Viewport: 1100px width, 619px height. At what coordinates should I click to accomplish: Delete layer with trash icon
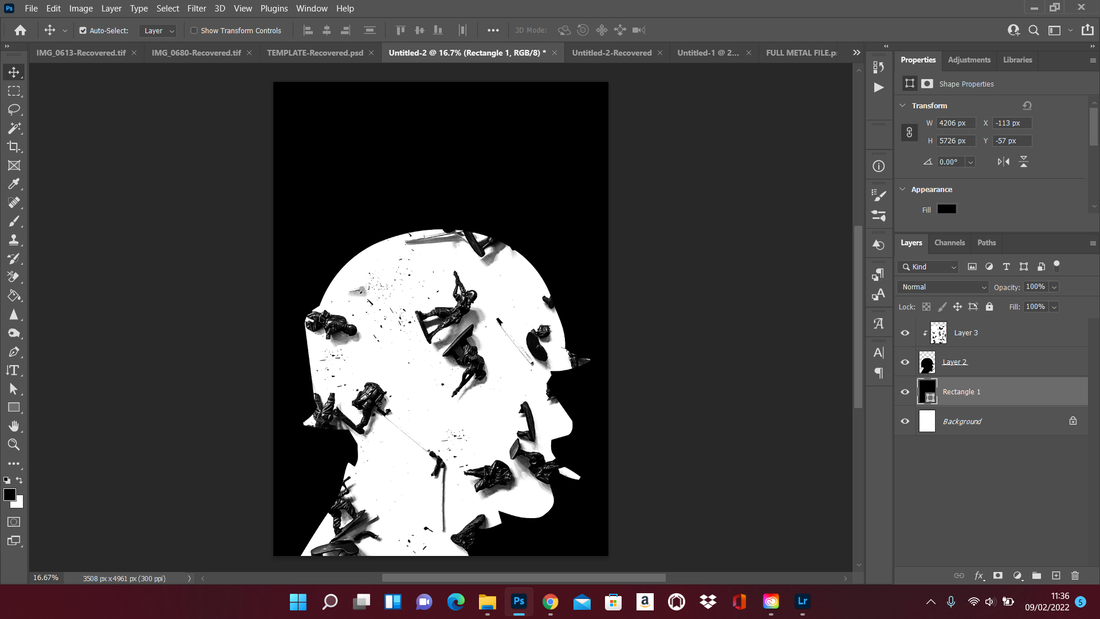pyautogui.click(x=1075, y=575)
